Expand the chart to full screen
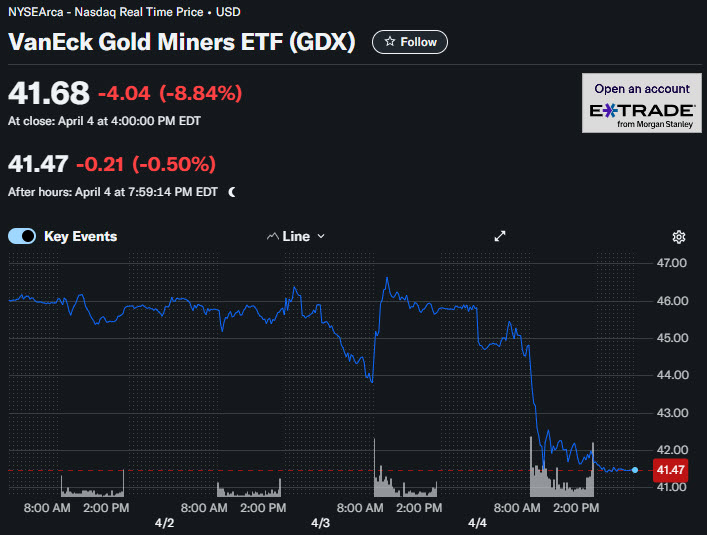707x535 pixels. coord(500,237)
